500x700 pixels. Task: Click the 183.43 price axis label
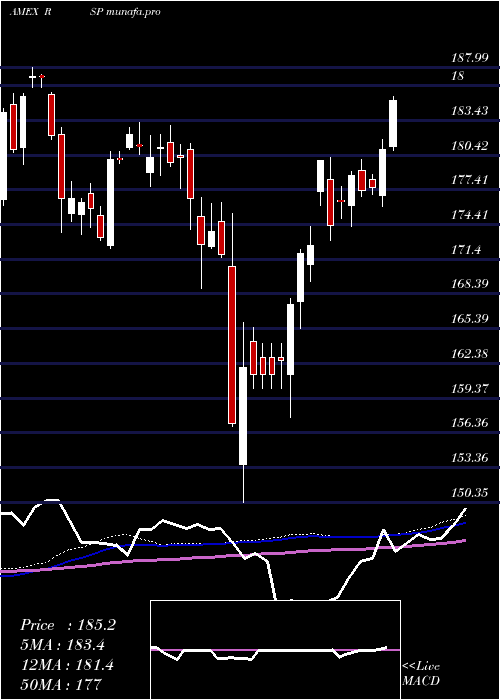tap(470, 111)
